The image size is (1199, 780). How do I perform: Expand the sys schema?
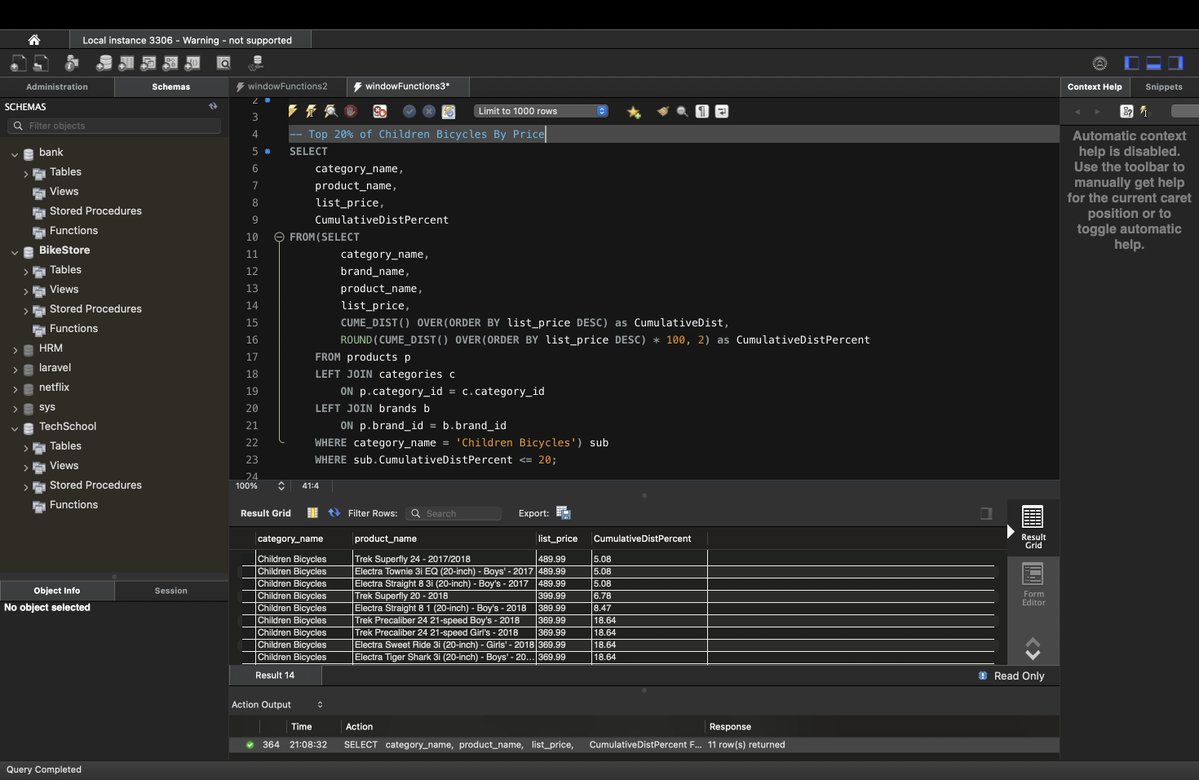pyautogui.click(x=15, y=408)
